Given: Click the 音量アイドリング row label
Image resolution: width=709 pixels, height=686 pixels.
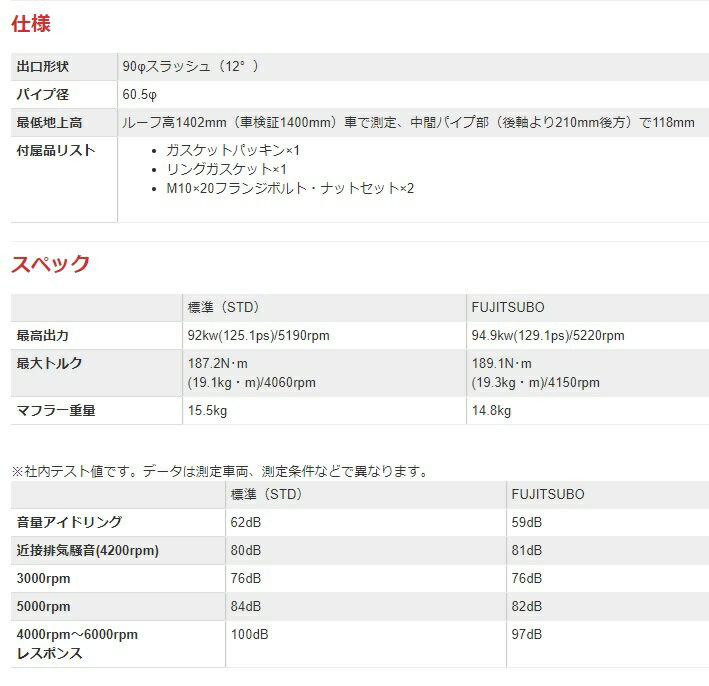Looking at the screenshot, I should coord(70,522).
